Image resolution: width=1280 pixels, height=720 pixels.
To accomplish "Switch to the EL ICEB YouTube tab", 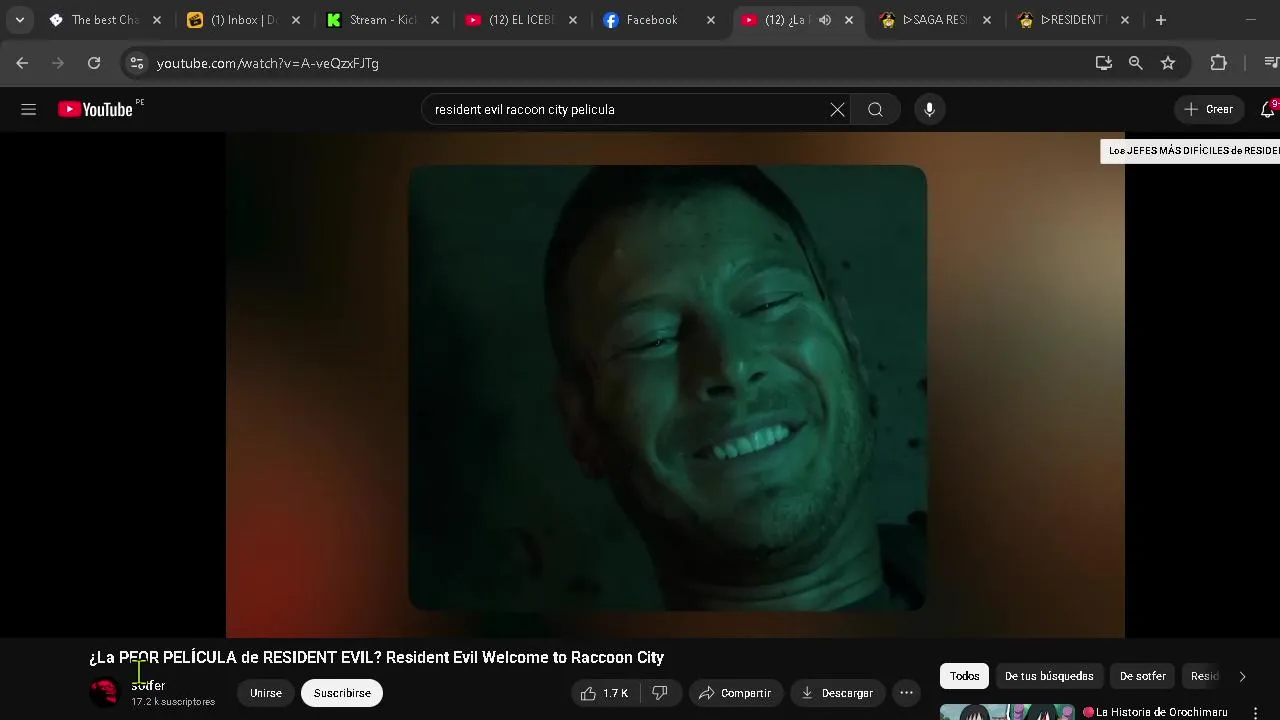I will tap(520, 20).
